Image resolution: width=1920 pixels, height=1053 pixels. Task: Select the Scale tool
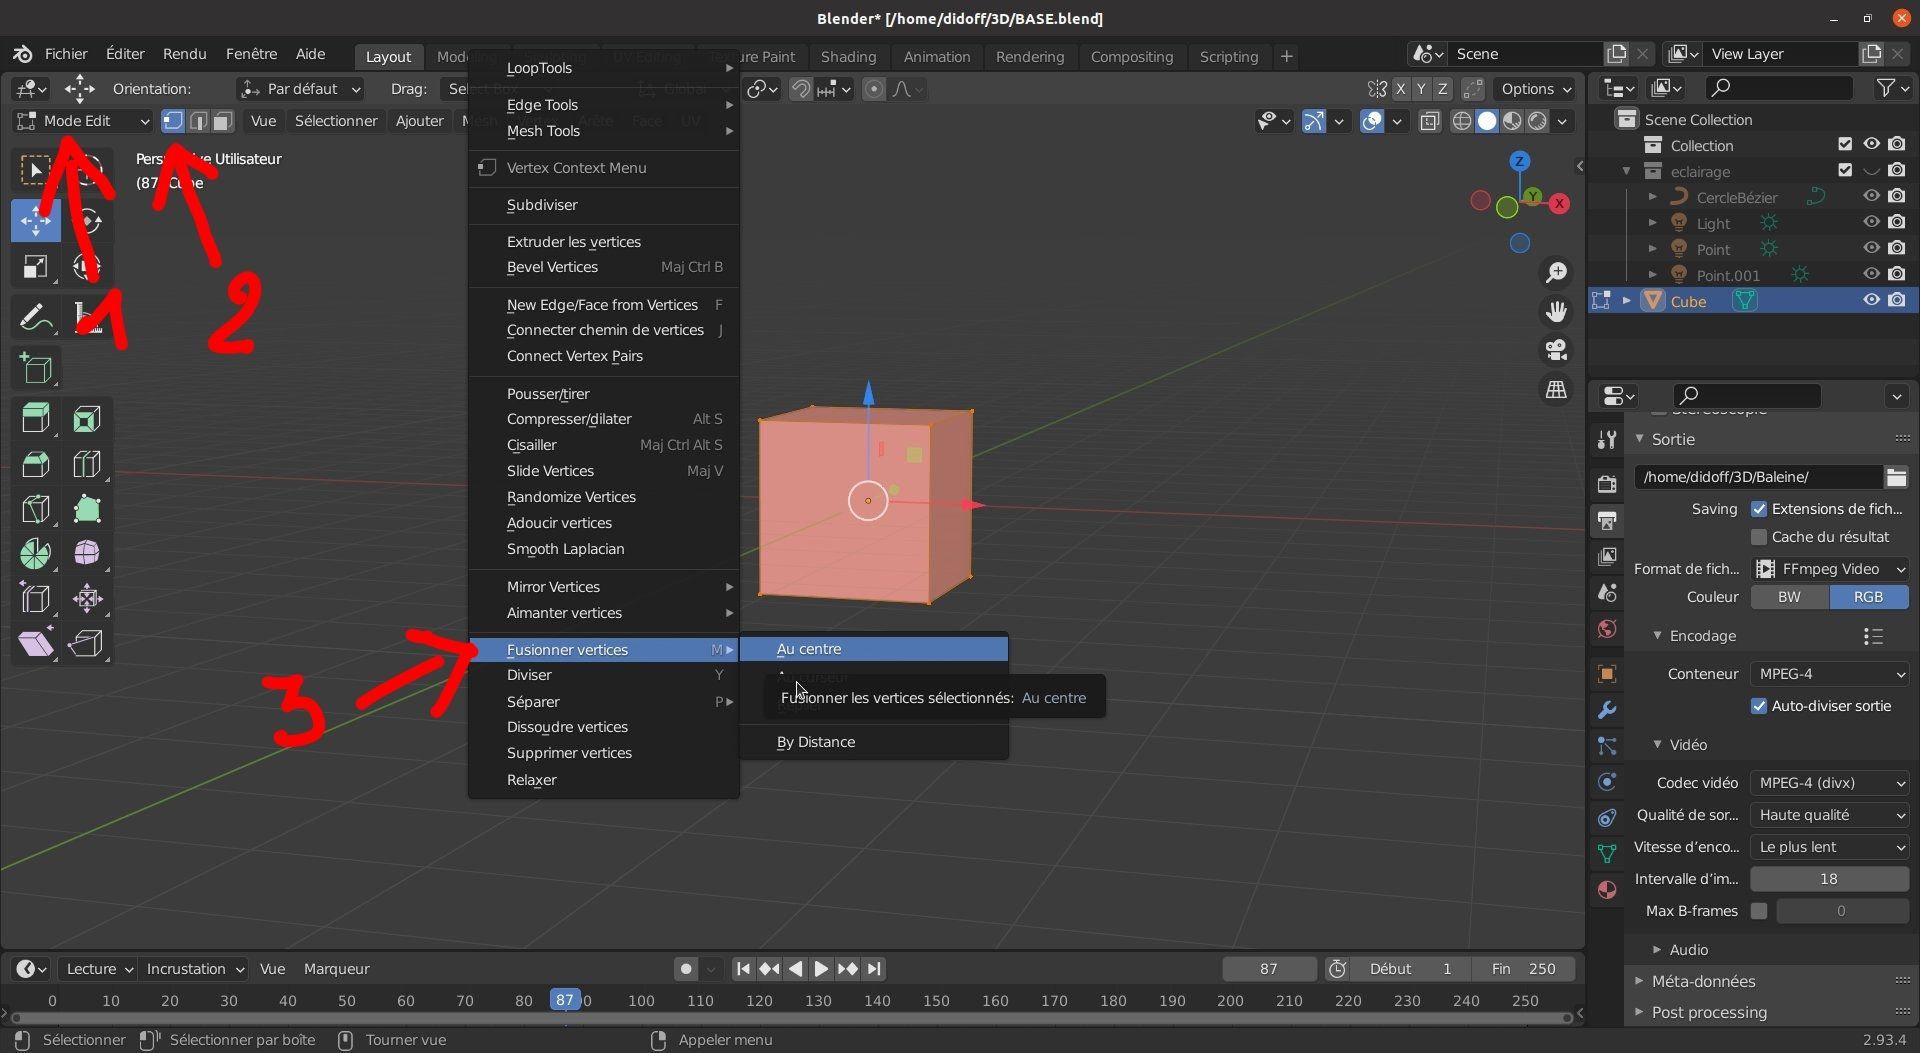[x=35, y=267]
